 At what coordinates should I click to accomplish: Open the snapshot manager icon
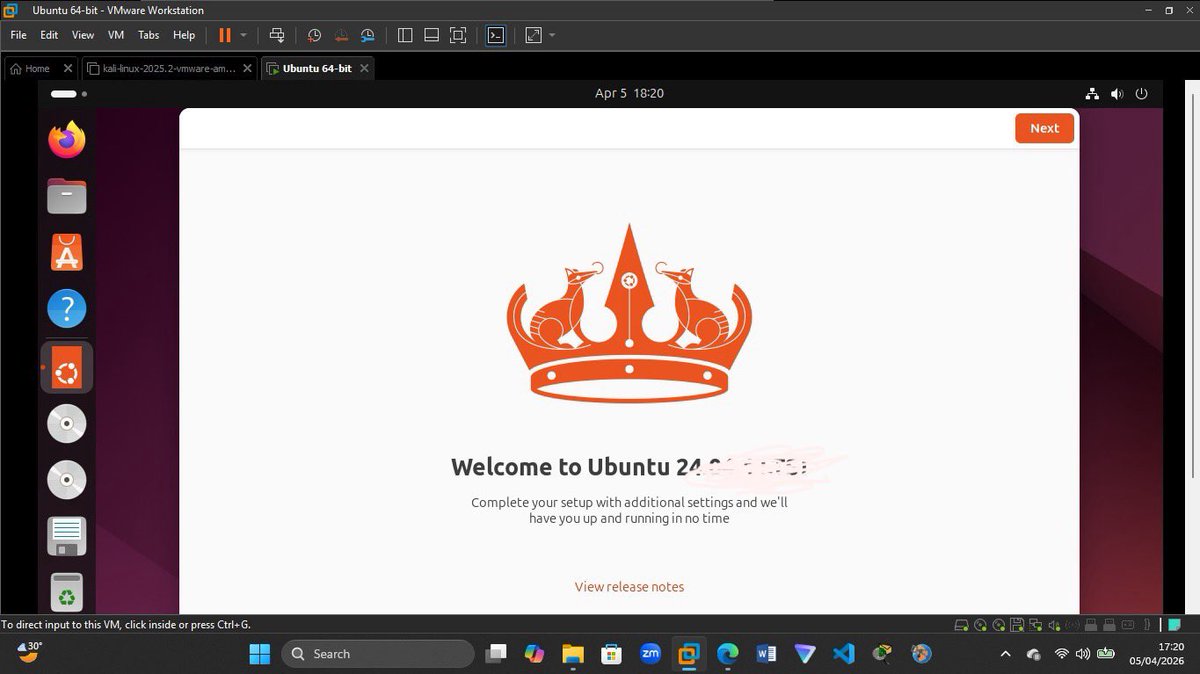coord(368,35)
